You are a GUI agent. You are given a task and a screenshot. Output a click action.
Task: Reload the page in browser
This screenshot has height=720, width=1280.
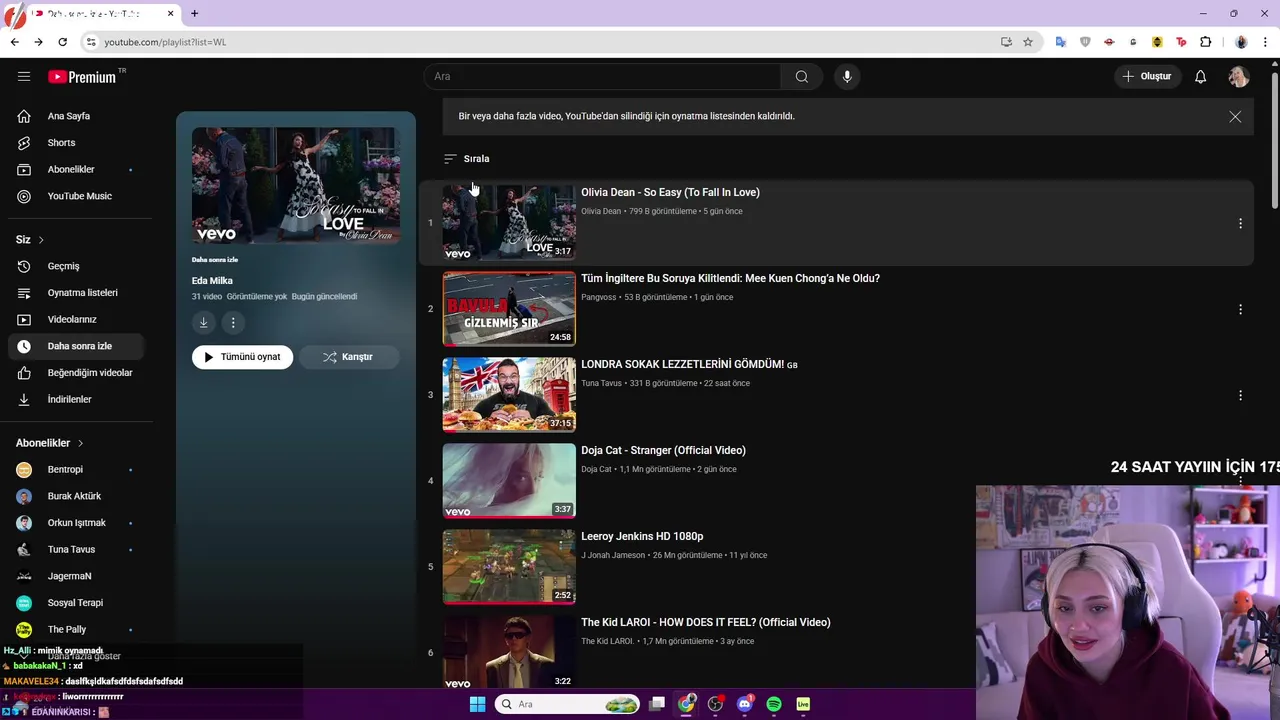click(62, 42)
